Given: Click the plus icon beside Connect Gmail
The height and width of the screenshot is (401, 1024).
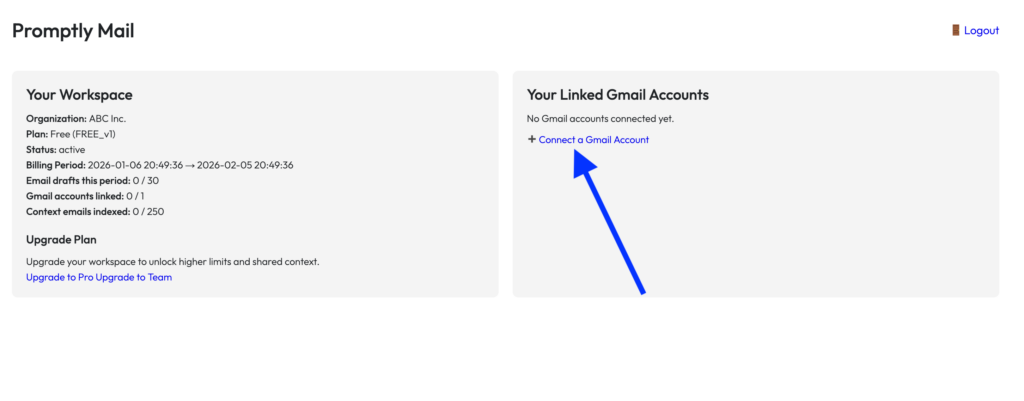Looking at the screenshot, I should 532,139.
